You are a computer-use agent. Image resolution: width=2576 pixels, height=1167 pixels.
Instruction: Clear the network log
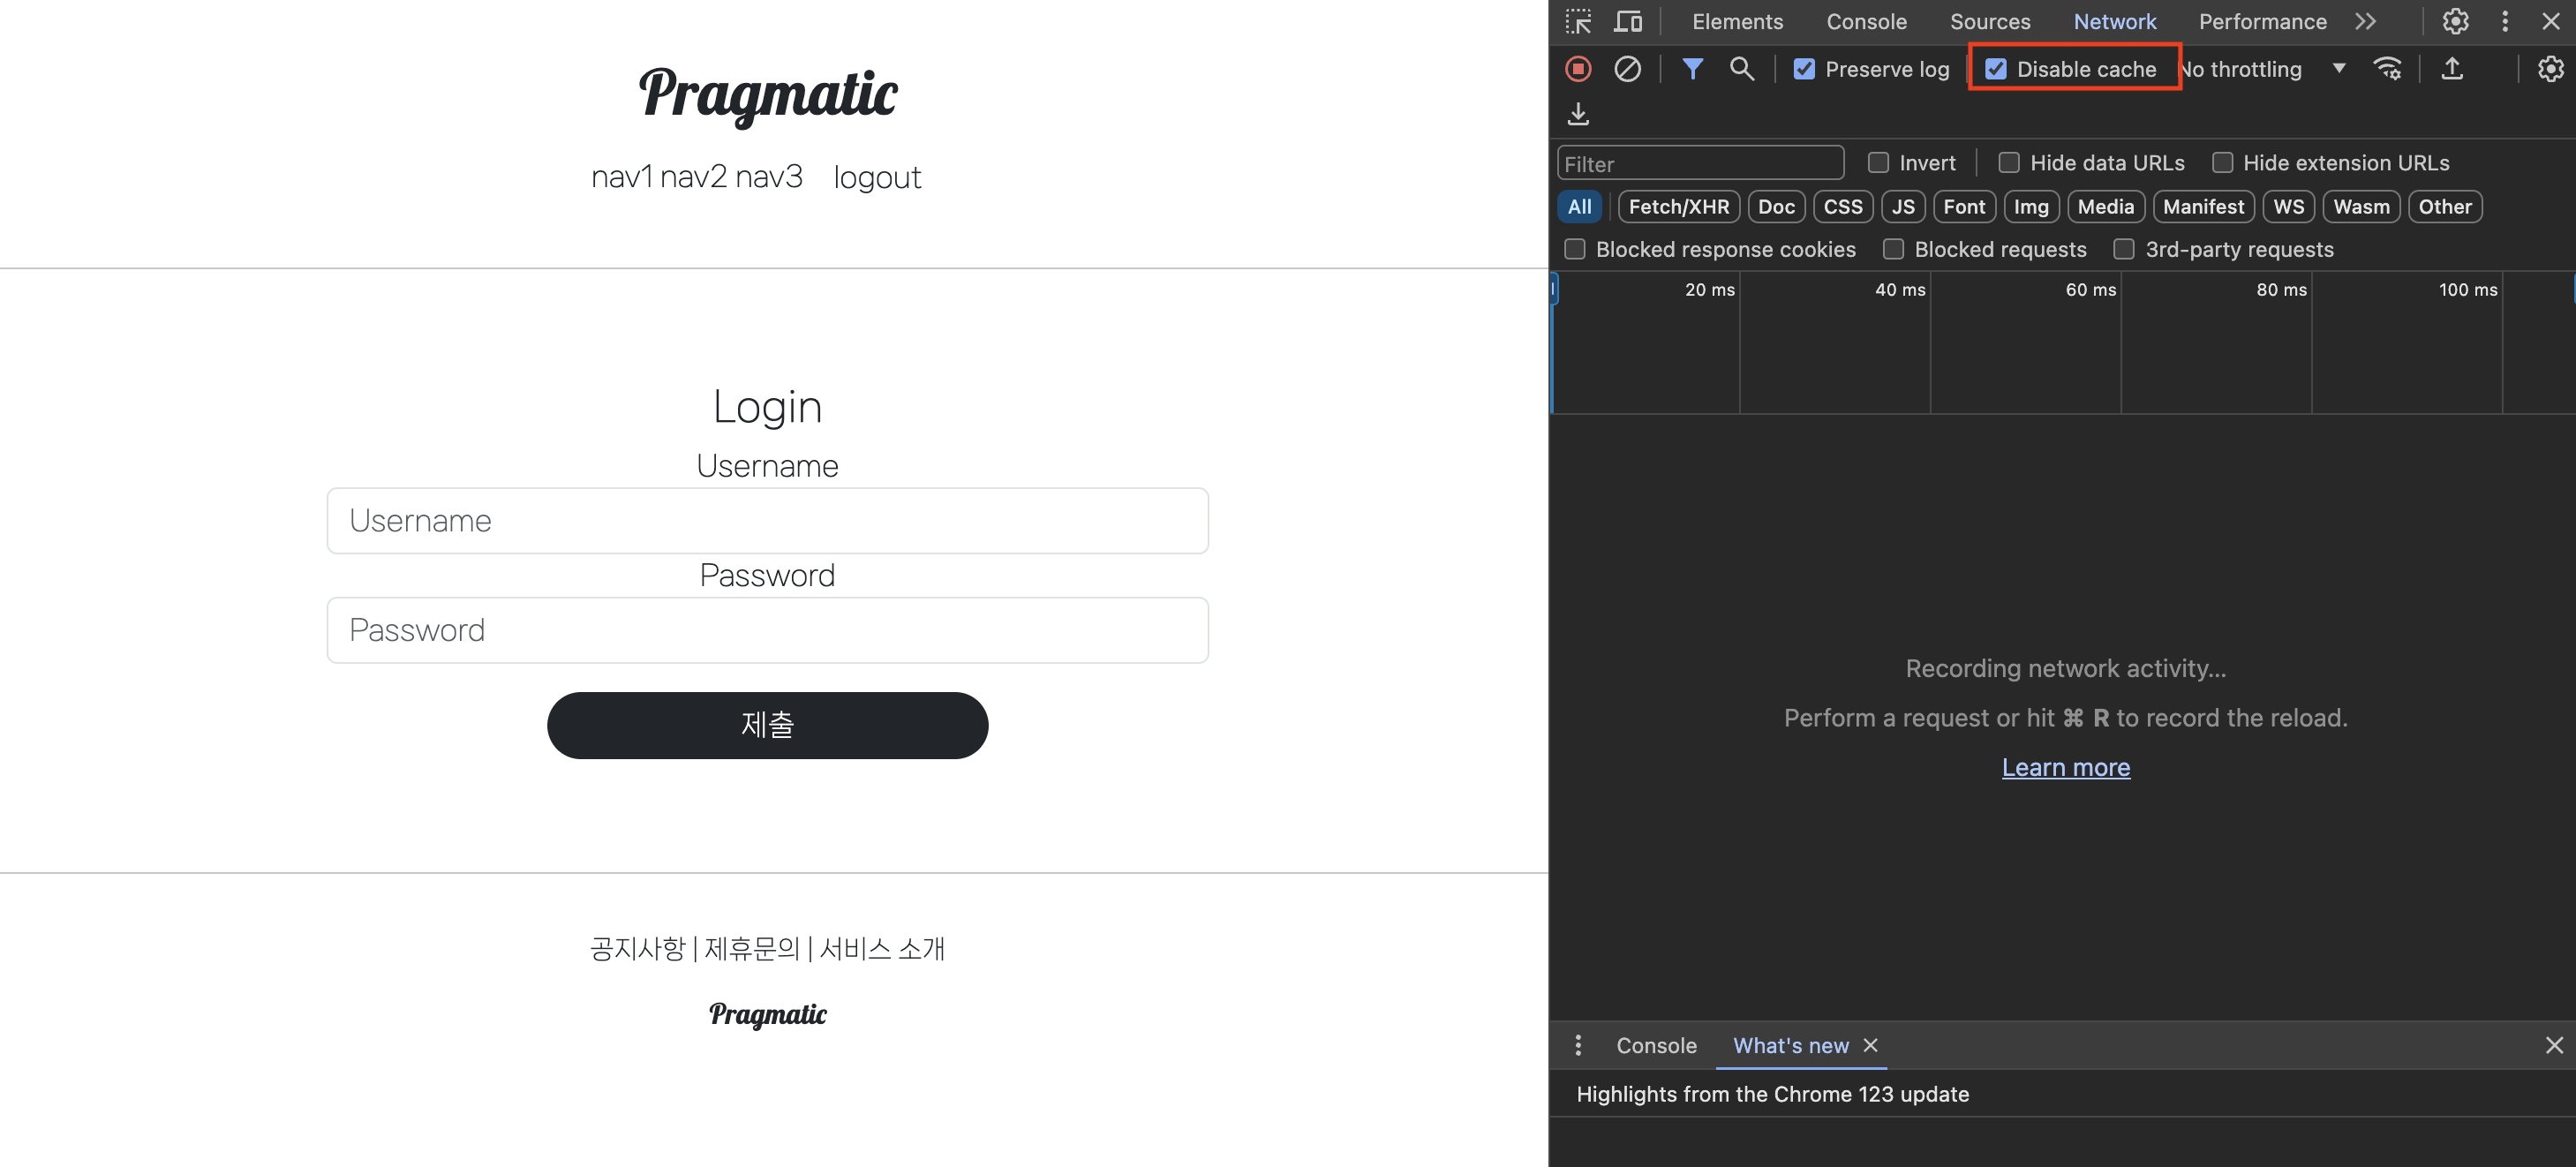coord(1627,69)
